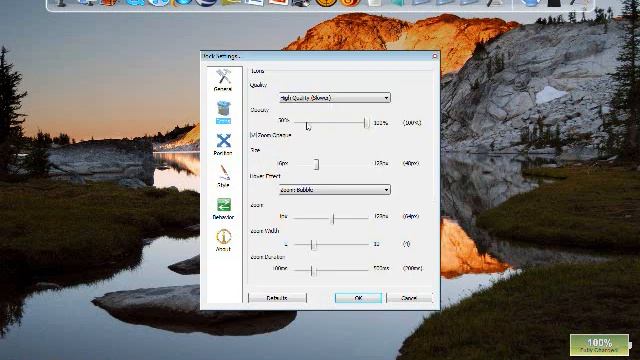Select the Icons settings section
Screen dimensions: 640x360
(223, 112)
